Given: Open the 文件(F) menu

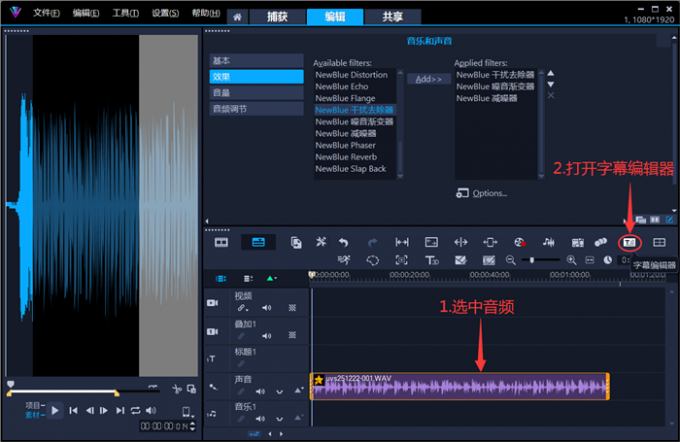Looking at the screenshot, I should coord(46,13).
